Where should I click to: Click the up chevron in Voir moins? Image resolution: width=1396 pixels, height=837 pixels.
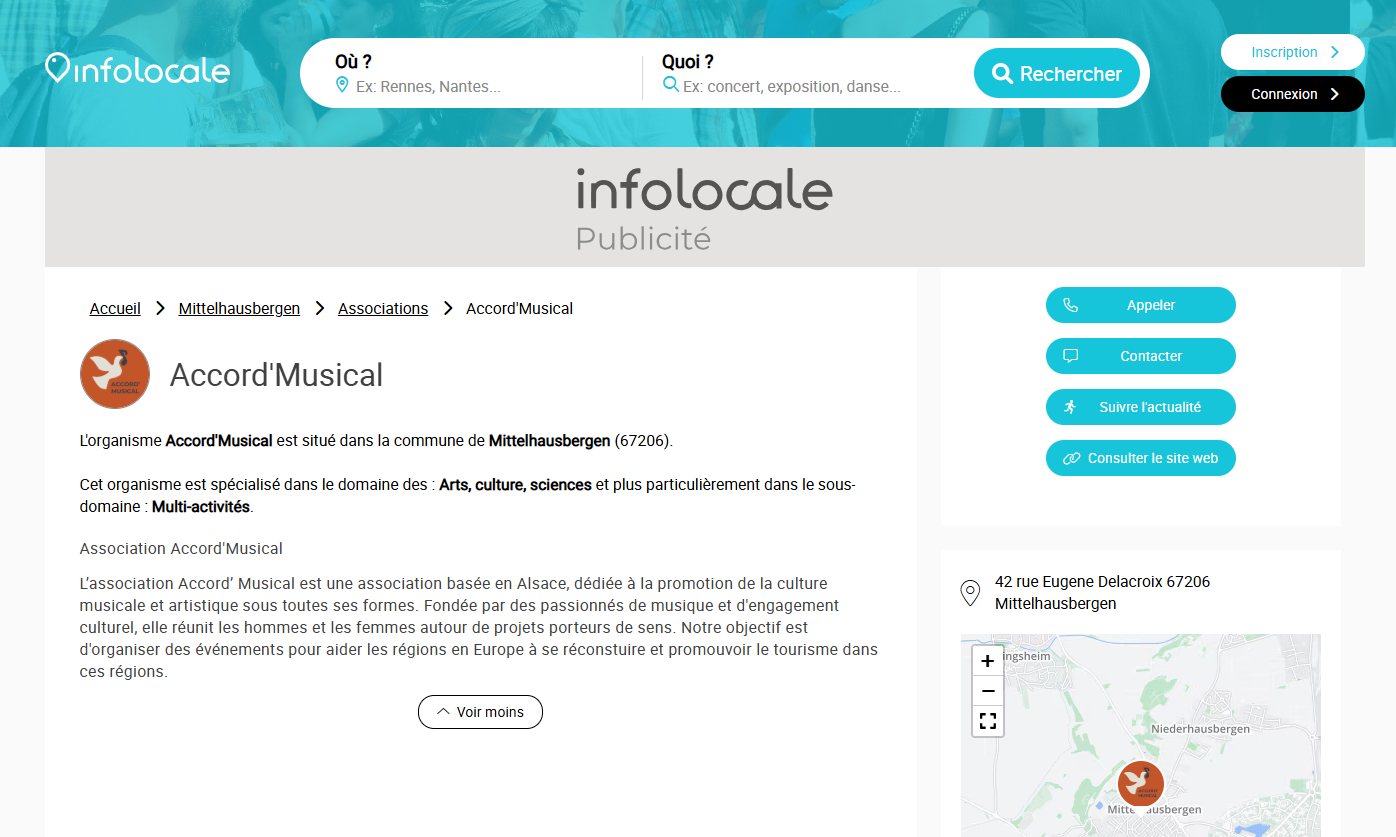(x=444, y=711)
